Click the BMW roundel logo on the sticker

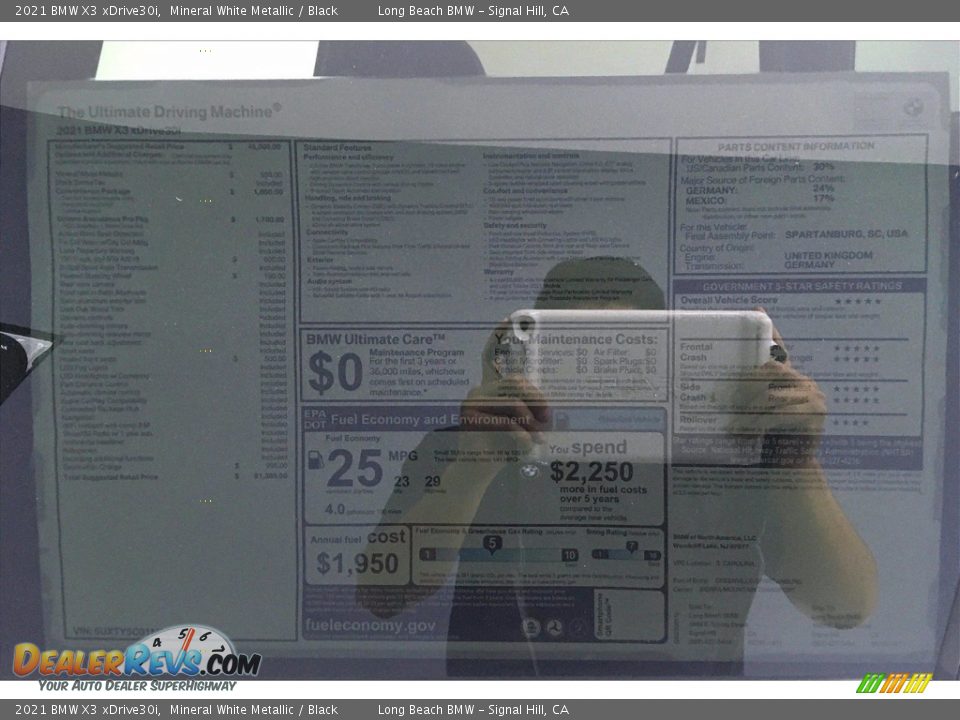[913, 108]
